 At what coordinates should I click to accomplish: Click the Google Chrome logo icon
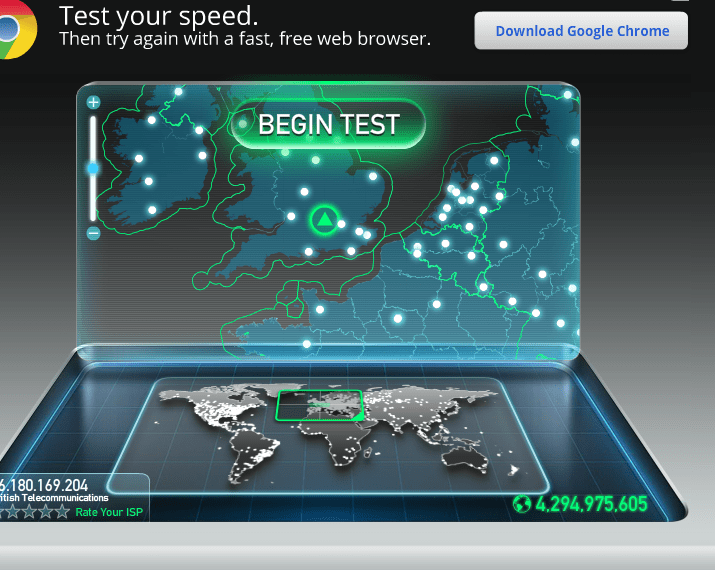[x=17, y=29]
